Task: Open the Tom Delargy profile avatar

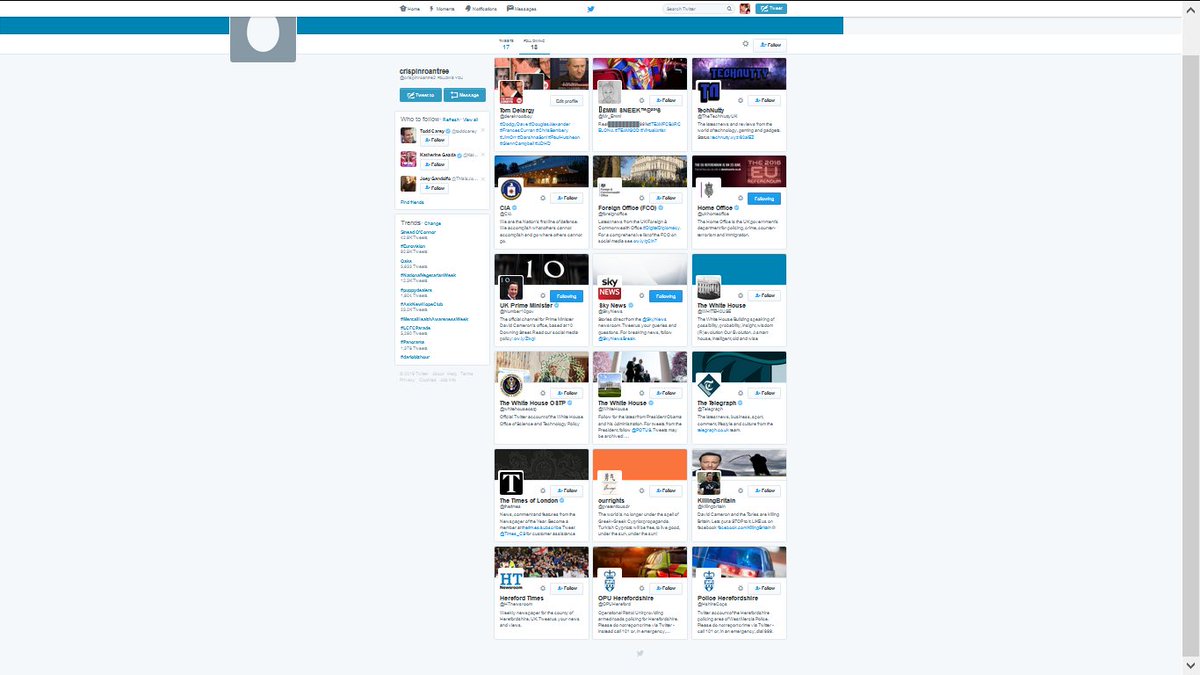Action: pos(510,92)
